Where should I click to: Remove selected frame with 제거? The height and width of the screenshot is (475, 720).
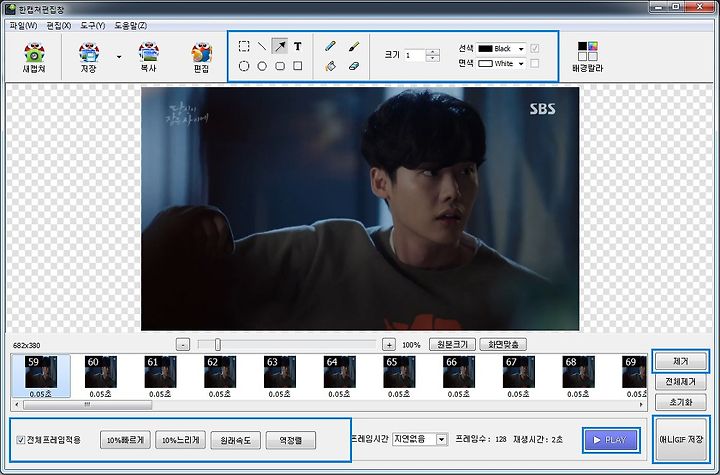pos(681,362)
